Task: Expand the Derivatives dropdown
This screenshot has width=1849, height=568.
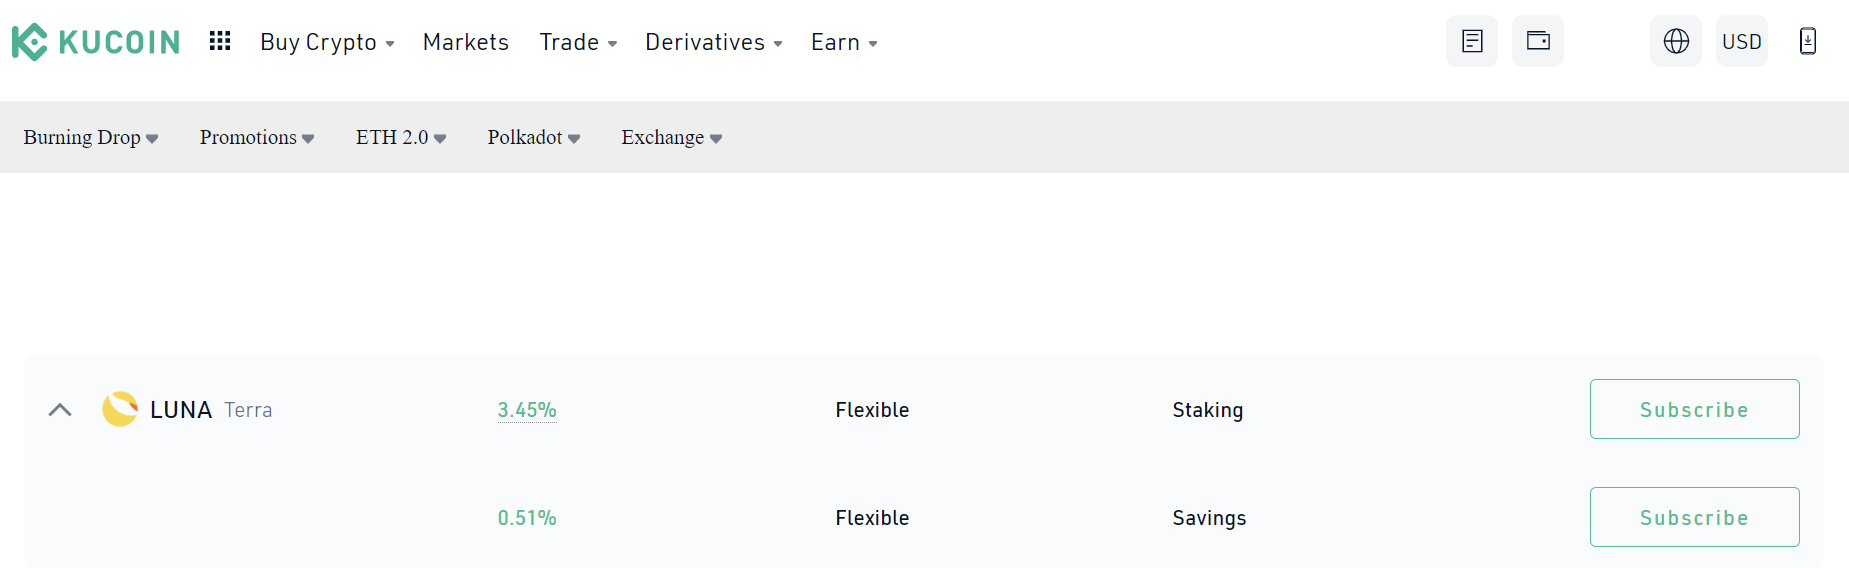Action: [x=713, y=42]
